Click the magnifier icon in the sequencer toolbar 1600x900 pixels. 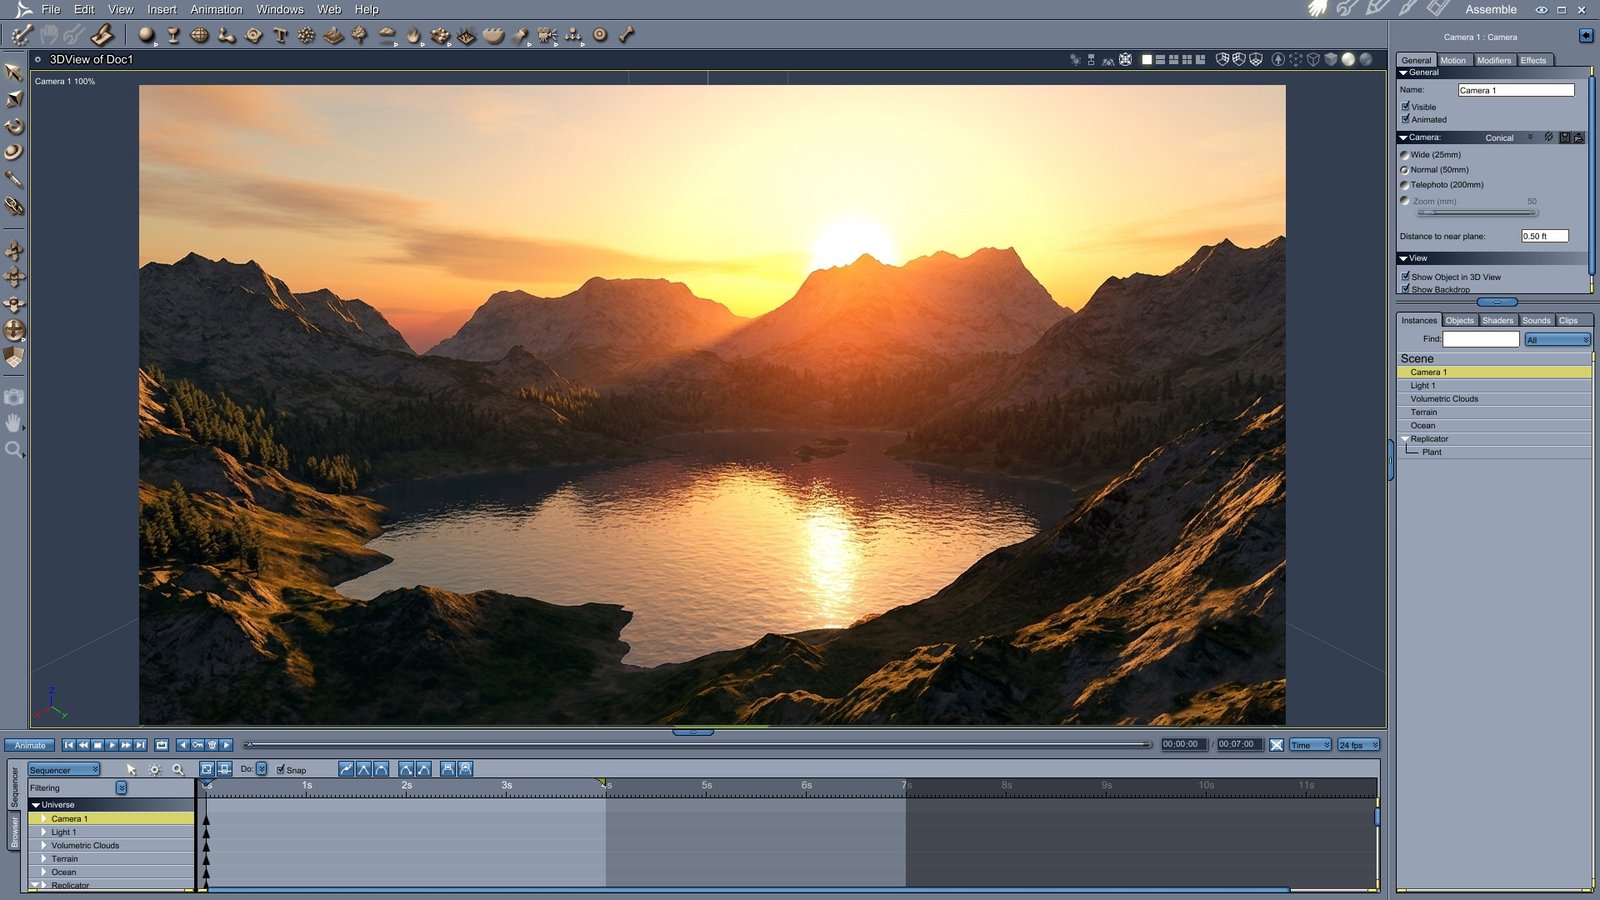[178, 769]
